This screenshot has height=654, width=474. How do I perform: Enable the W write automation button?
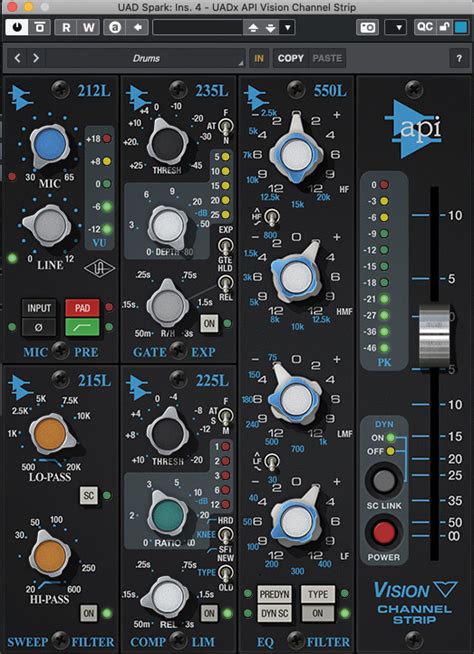88,28
